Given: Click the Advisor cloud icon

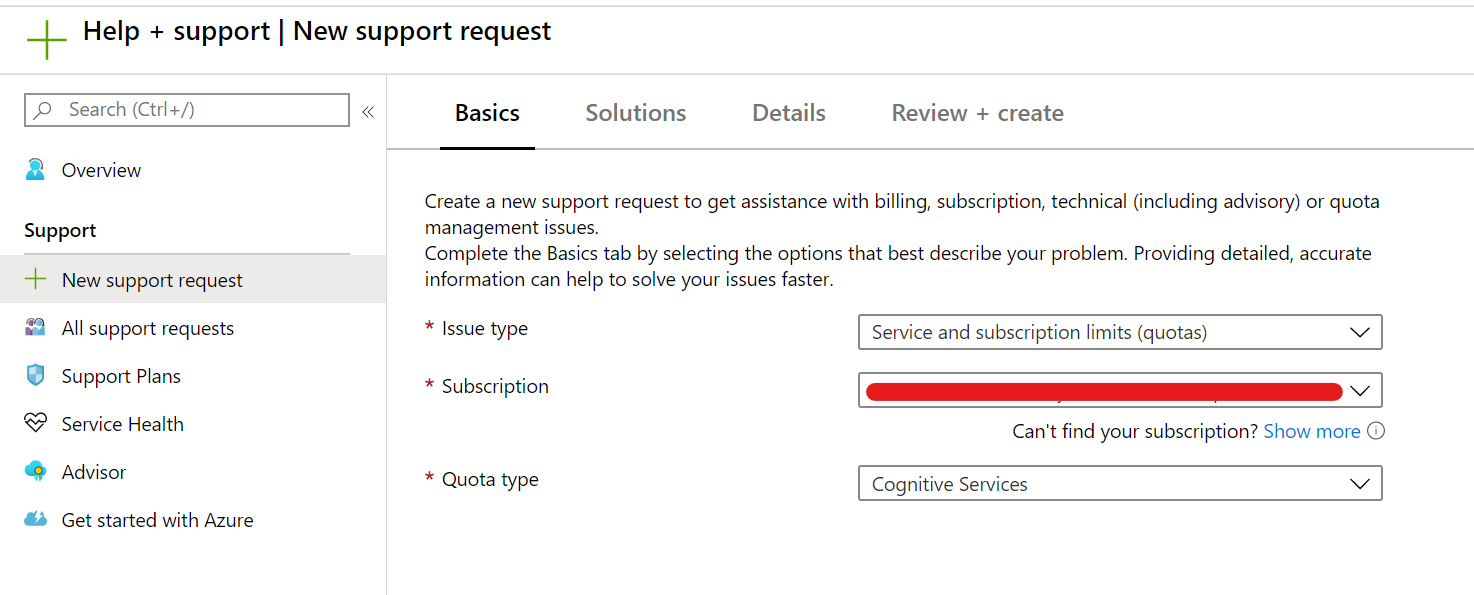Looking at the screenshot, I should (36, 471).
